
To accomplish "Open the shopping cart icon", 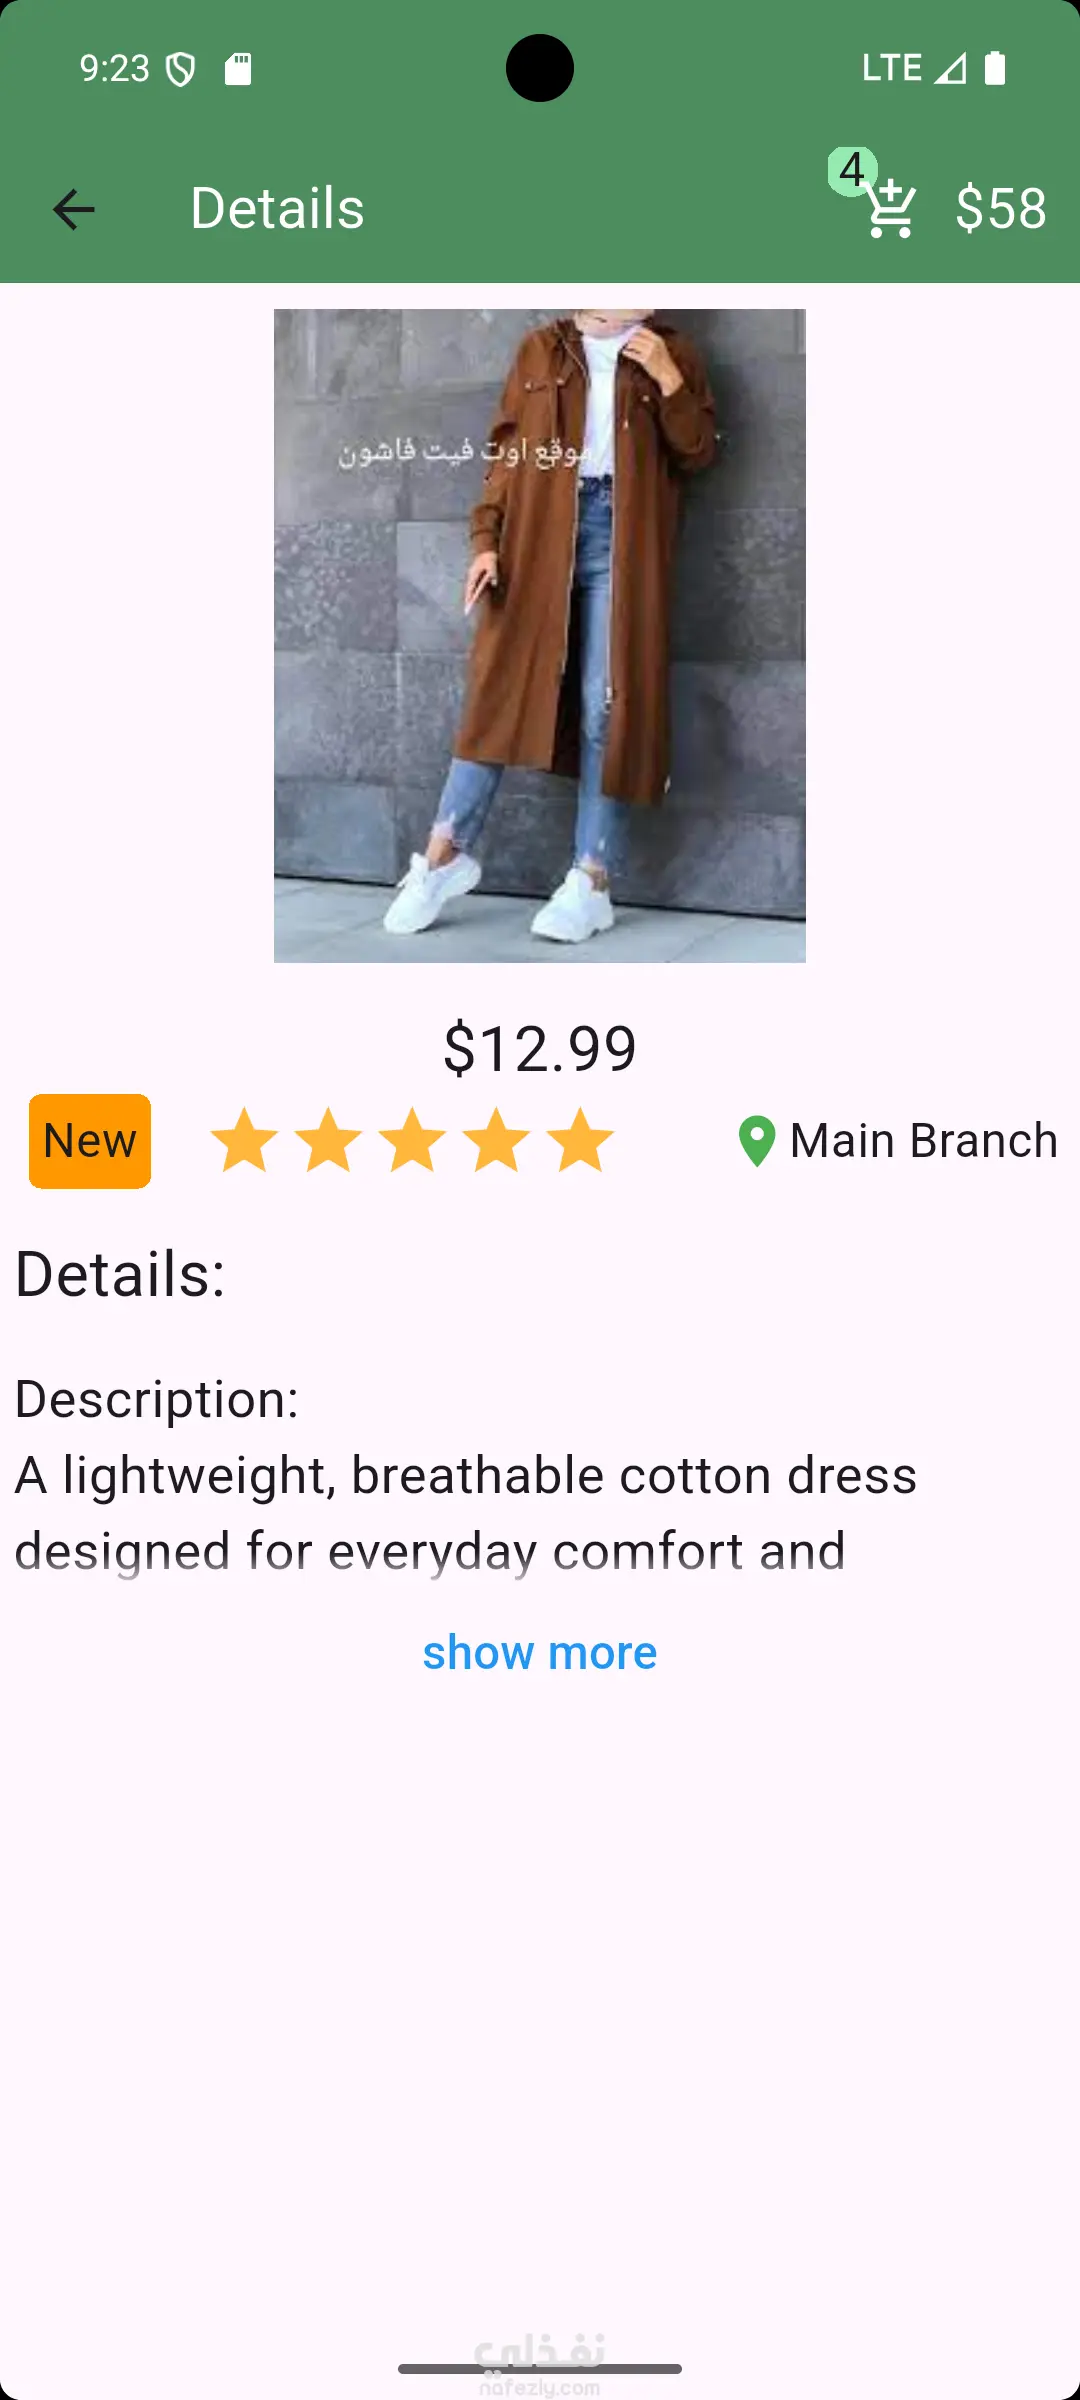I will (890, 210).
